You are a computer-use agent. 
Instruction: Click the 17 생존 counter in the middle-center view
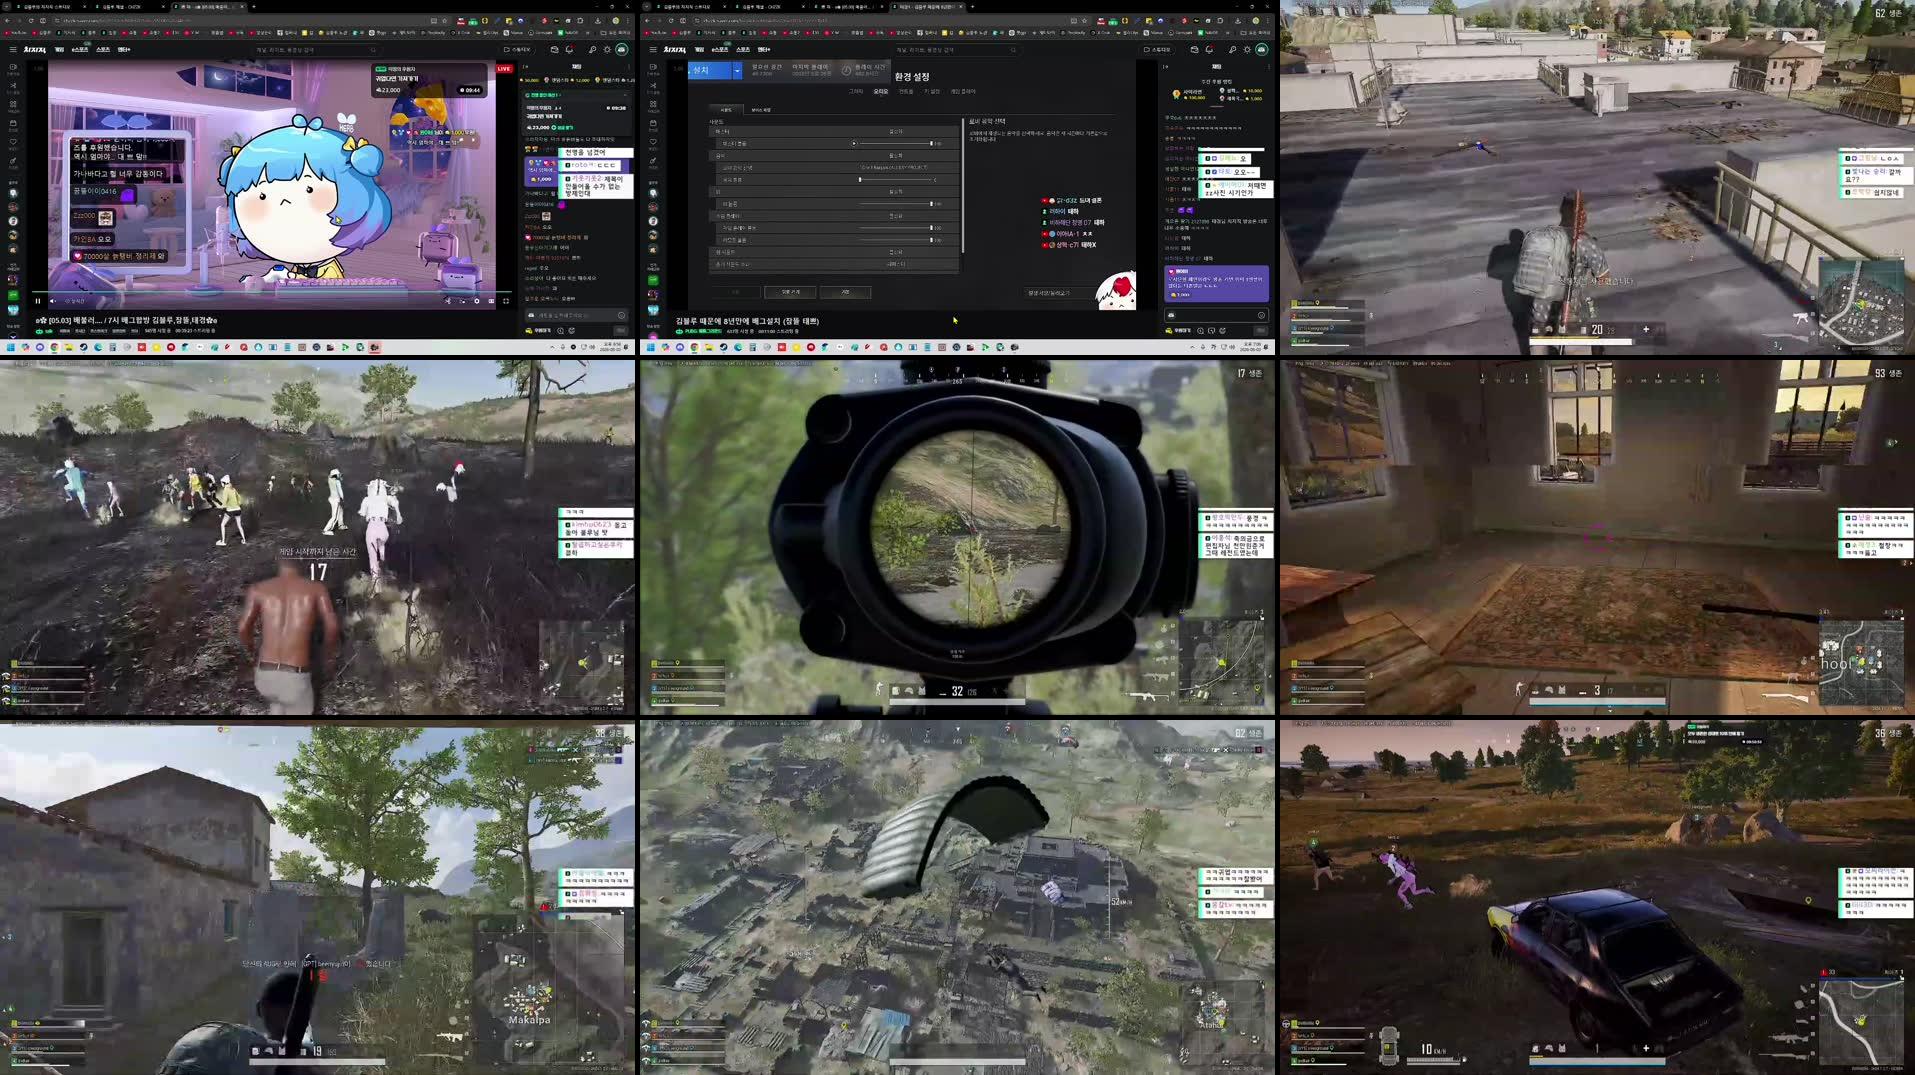(1249, 373)
